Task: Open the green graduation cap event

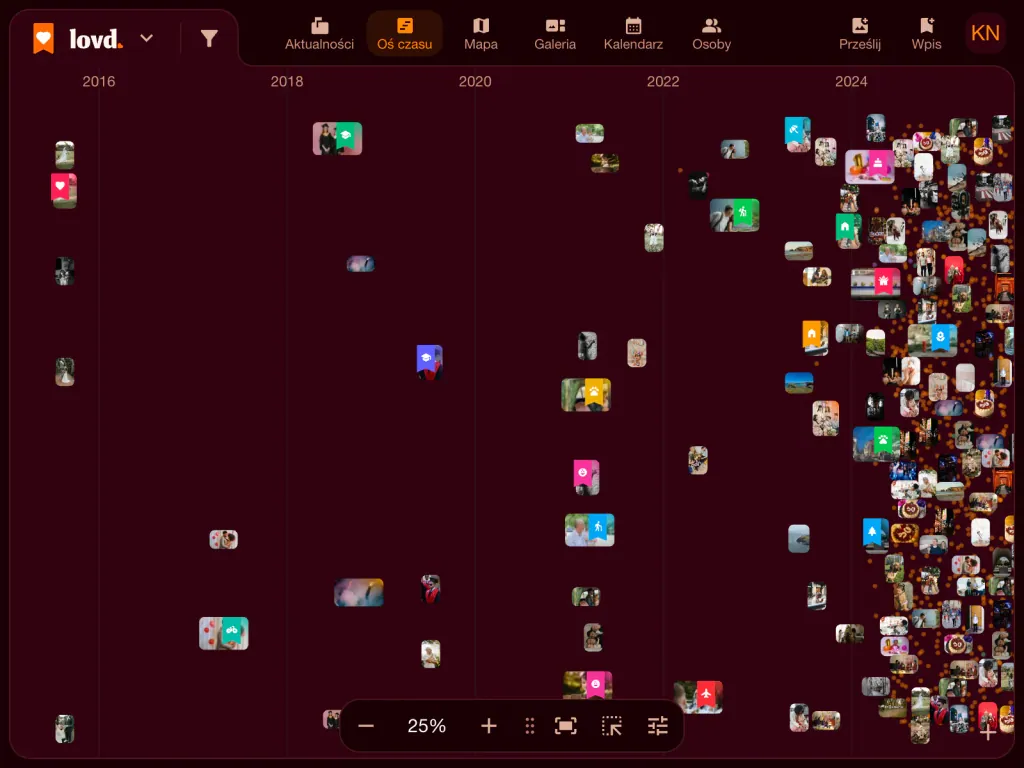Action: tap(338, 138)
